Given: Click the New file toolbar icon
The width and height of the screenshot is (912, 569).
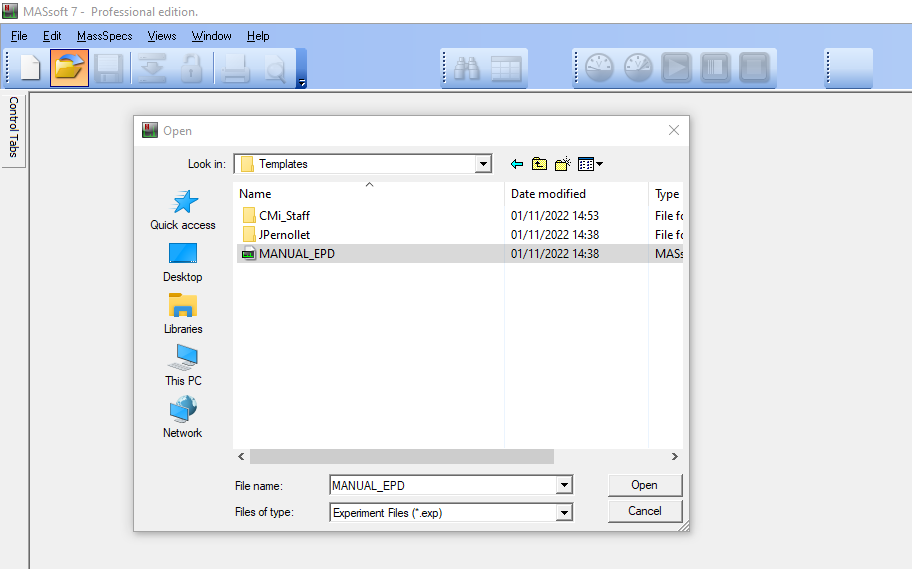Looking at the screenshot, I should point(31,68).
